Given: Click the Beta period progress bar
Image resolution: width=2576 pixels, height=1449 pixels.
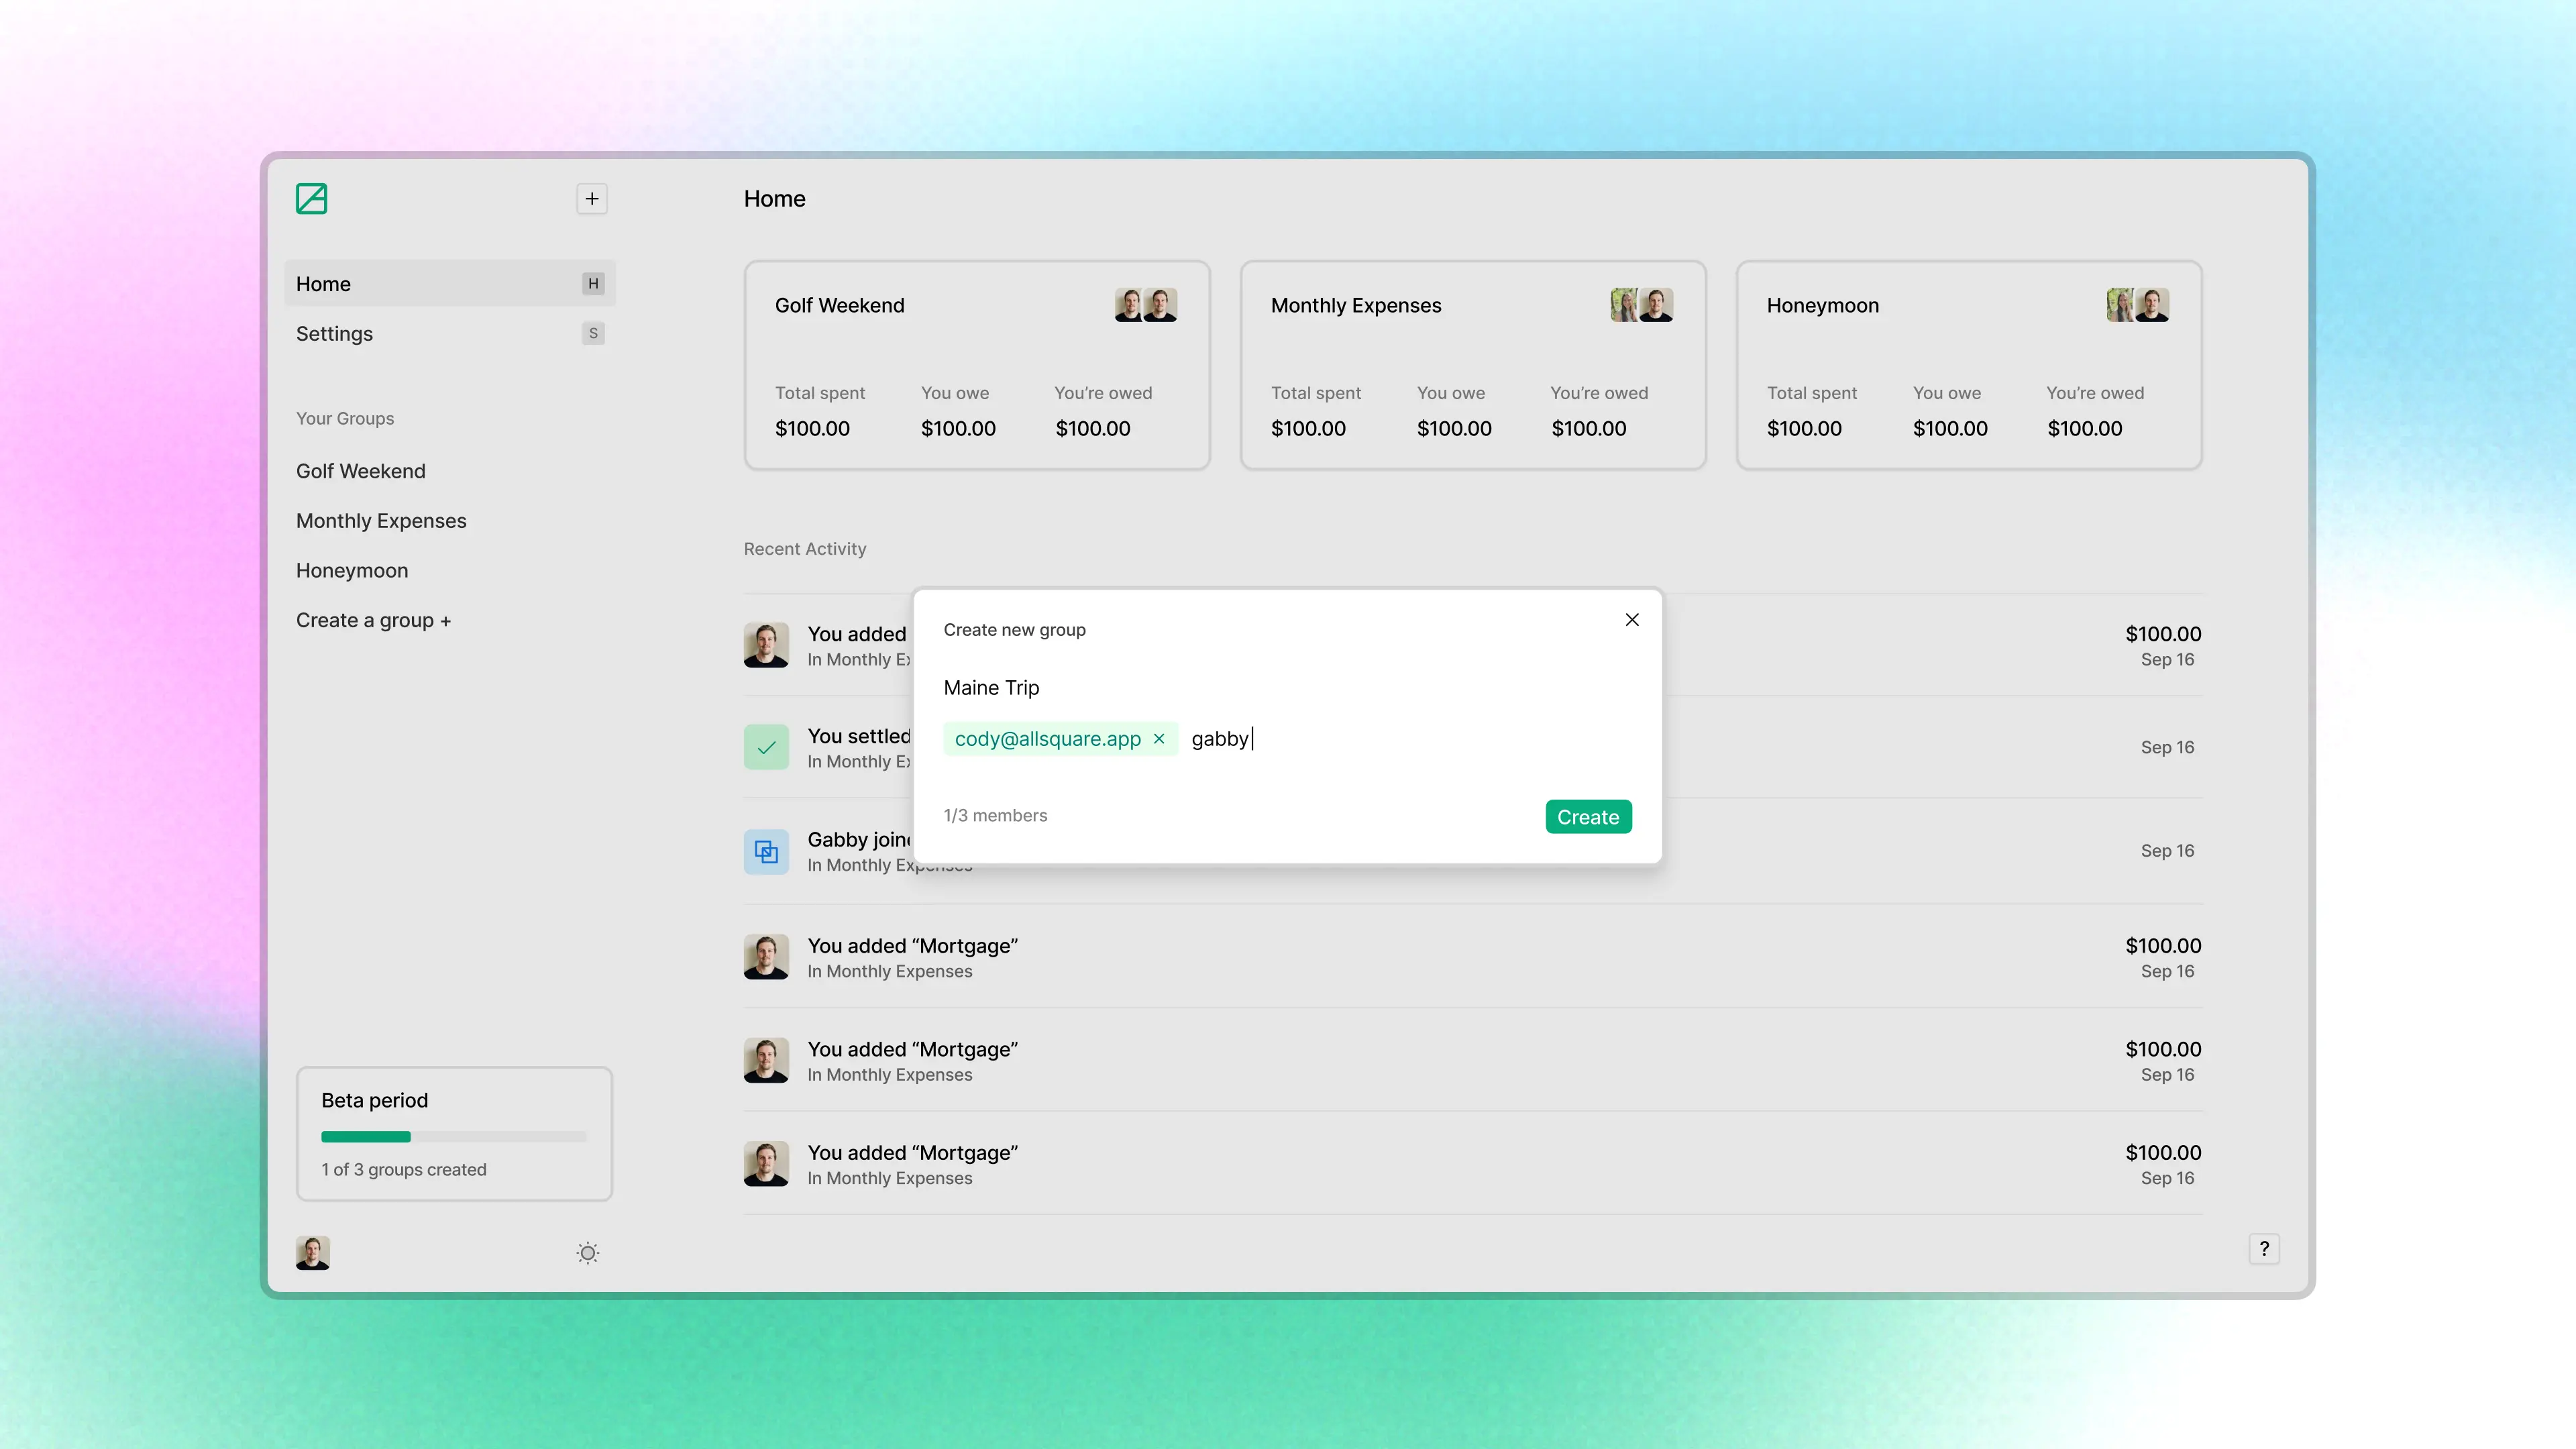Looking at the screenshot, I should pyautogui.click(x=453, y=1137).
